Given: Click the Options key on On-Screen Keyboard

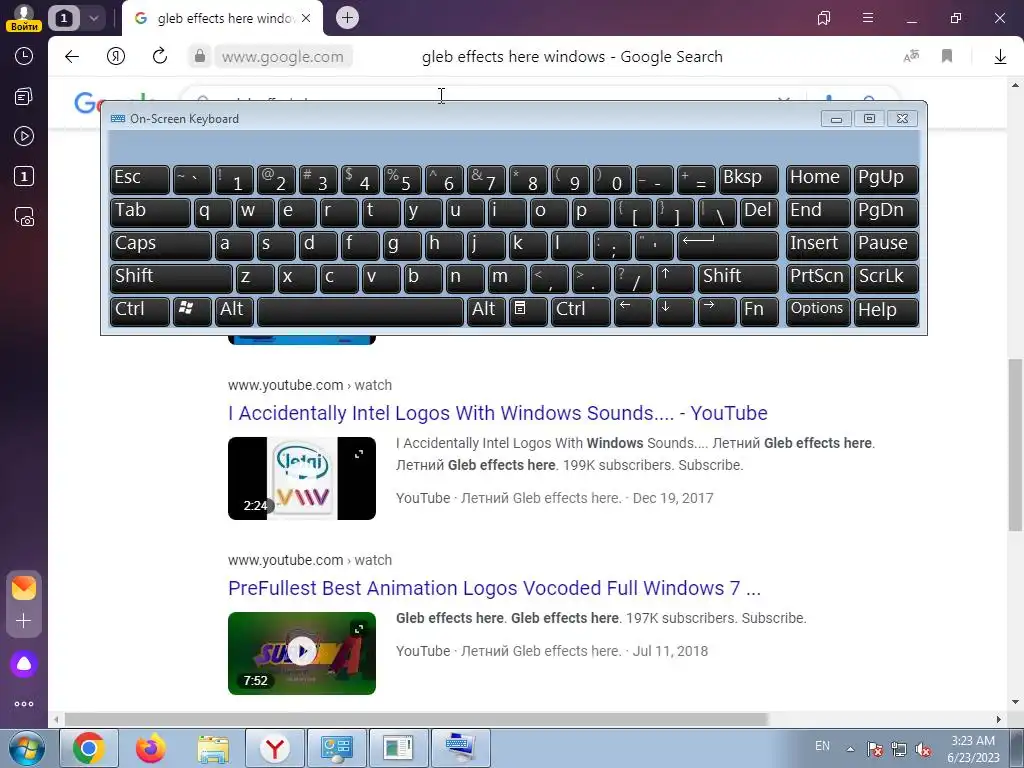Looking at the screenshot, I should [x=818, y=310].
